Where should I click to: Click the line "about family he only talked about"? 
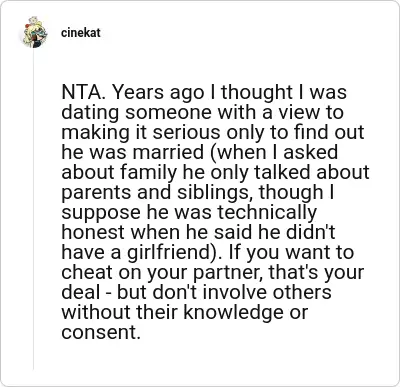[215, 172]
